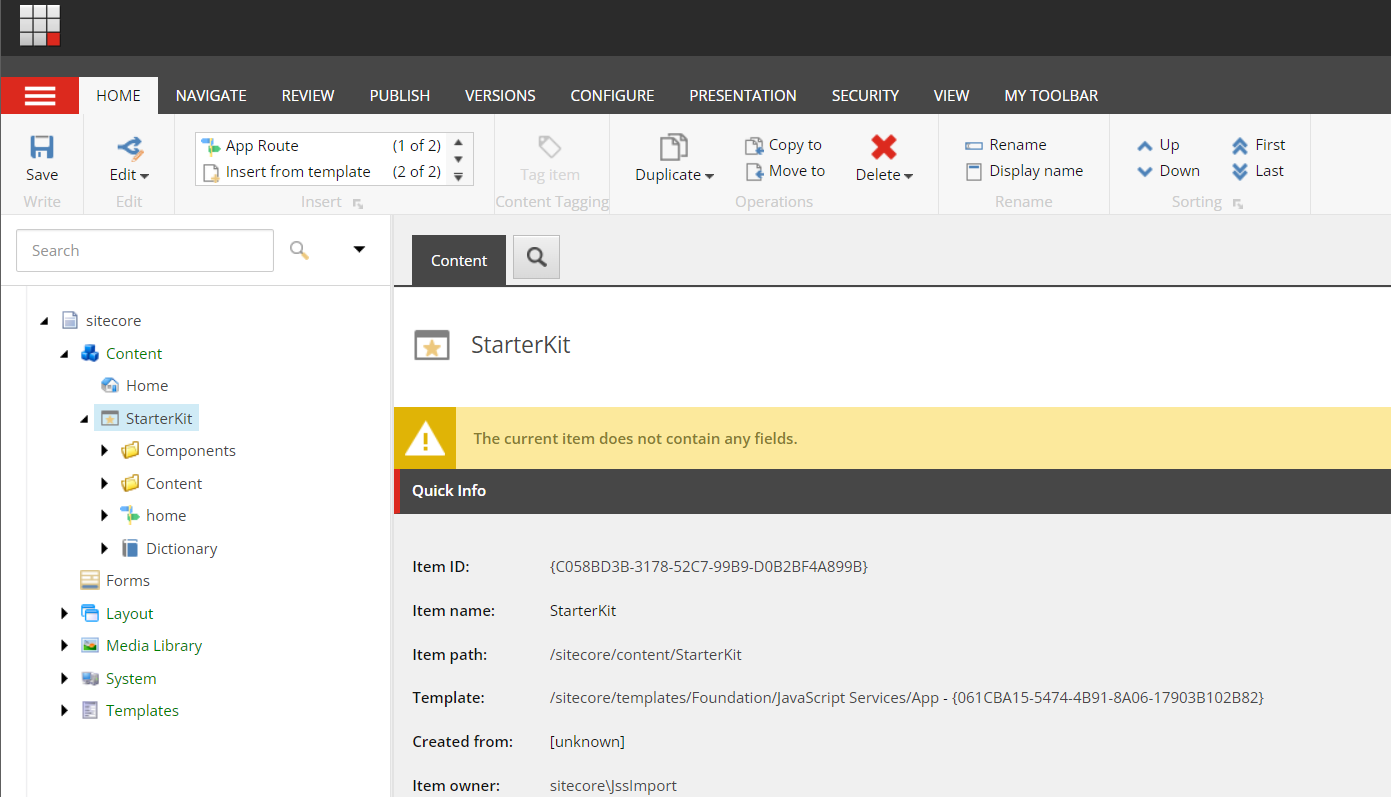
Task: Click the Tag item icon
Action: 550,148
